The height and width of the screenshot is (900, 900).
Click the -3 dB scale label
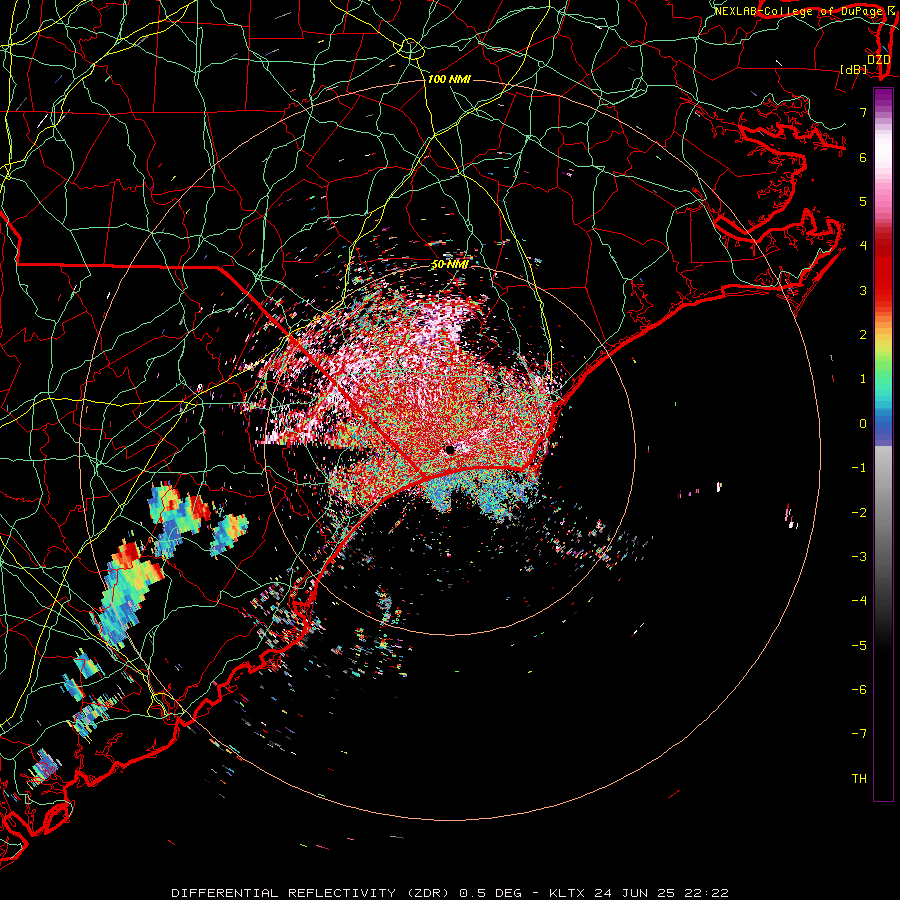coord(859,557)
